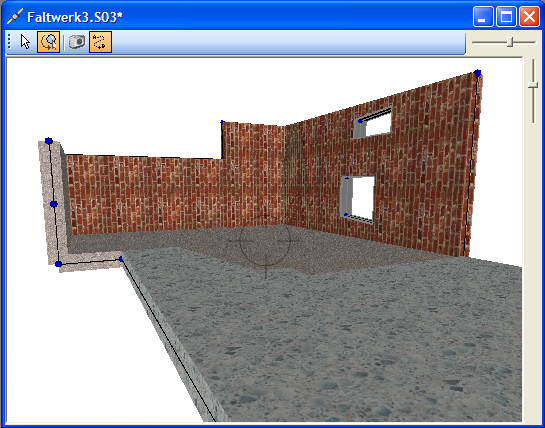Screen dimensions: 545x428
Task: Click the upper window opening in brick wall
Action: click(373, 123)
